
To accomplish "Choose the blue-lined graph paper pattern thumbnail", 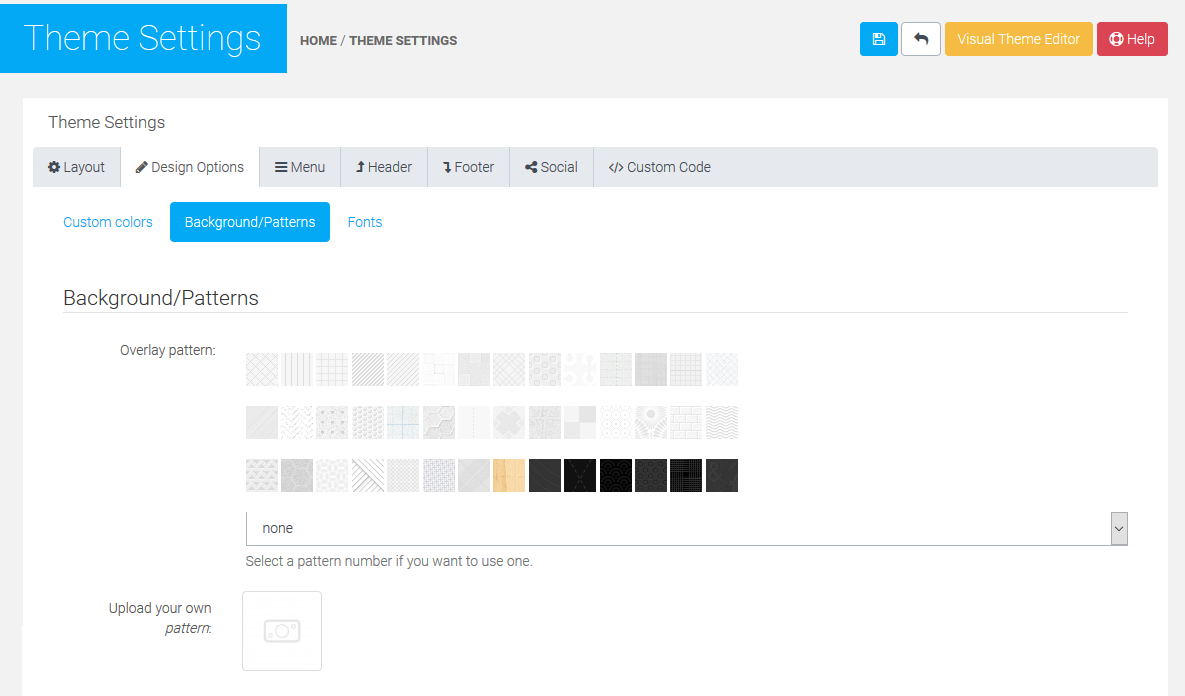I will pos(403,422).
